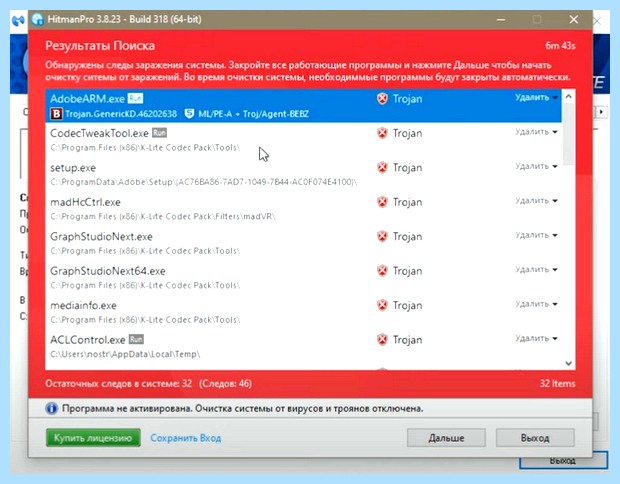Click the Sophos shield icon beside ML/PE-A
The height and width of the screenshot is (484, 620).
click(189, 114)
